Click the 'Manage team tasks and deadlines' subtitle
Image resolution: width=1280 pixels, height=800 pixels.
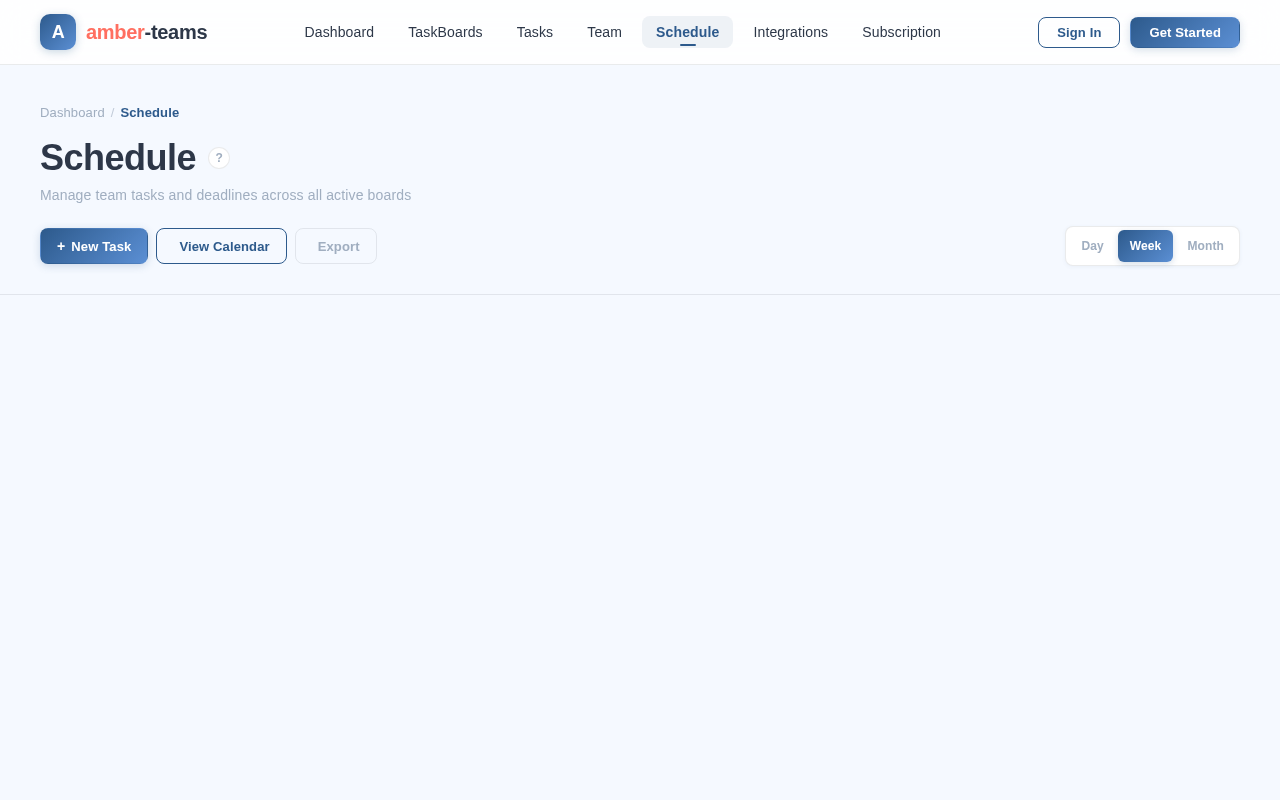(225, 195)
